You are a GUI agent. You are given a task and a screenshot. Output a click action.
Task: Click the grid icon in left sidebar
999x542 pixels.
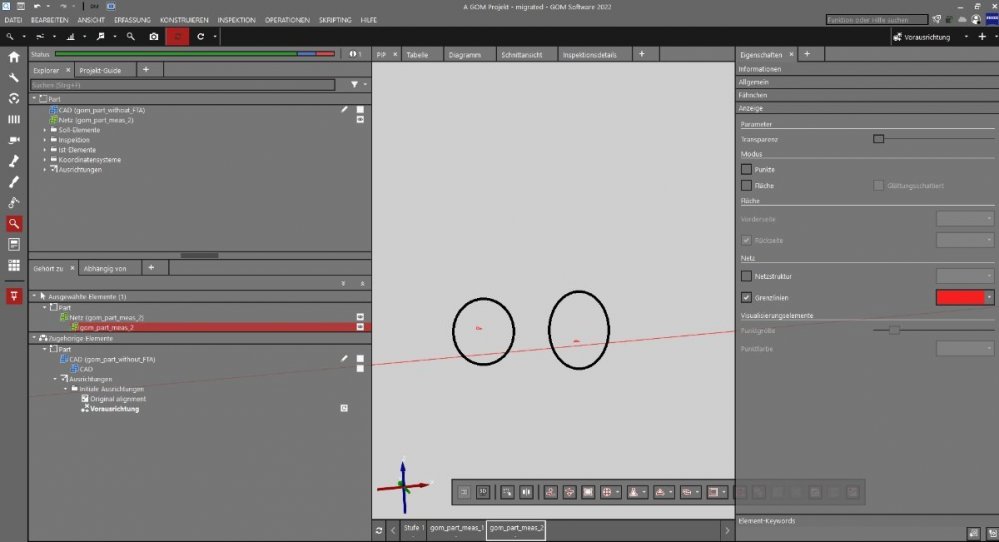click(14, 266)
